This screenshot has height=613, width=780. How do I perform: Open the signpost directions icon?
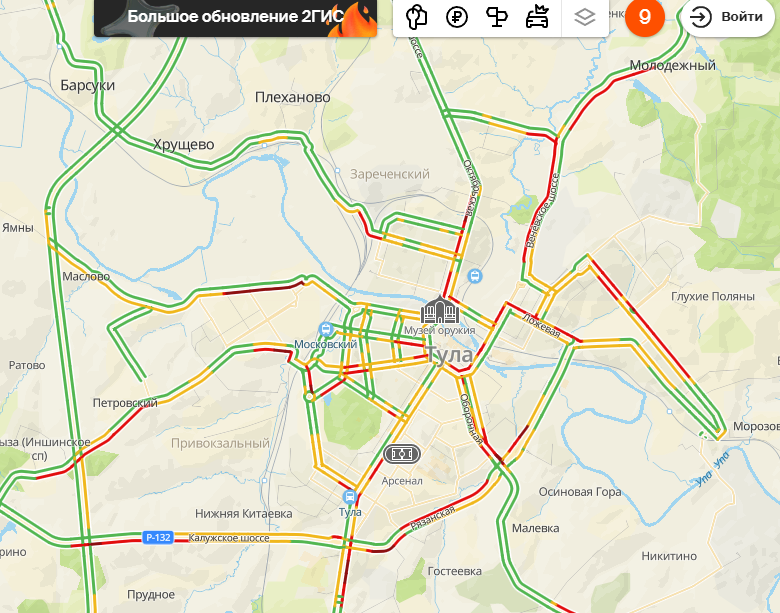pyautogui.click(x=496, y=17)
